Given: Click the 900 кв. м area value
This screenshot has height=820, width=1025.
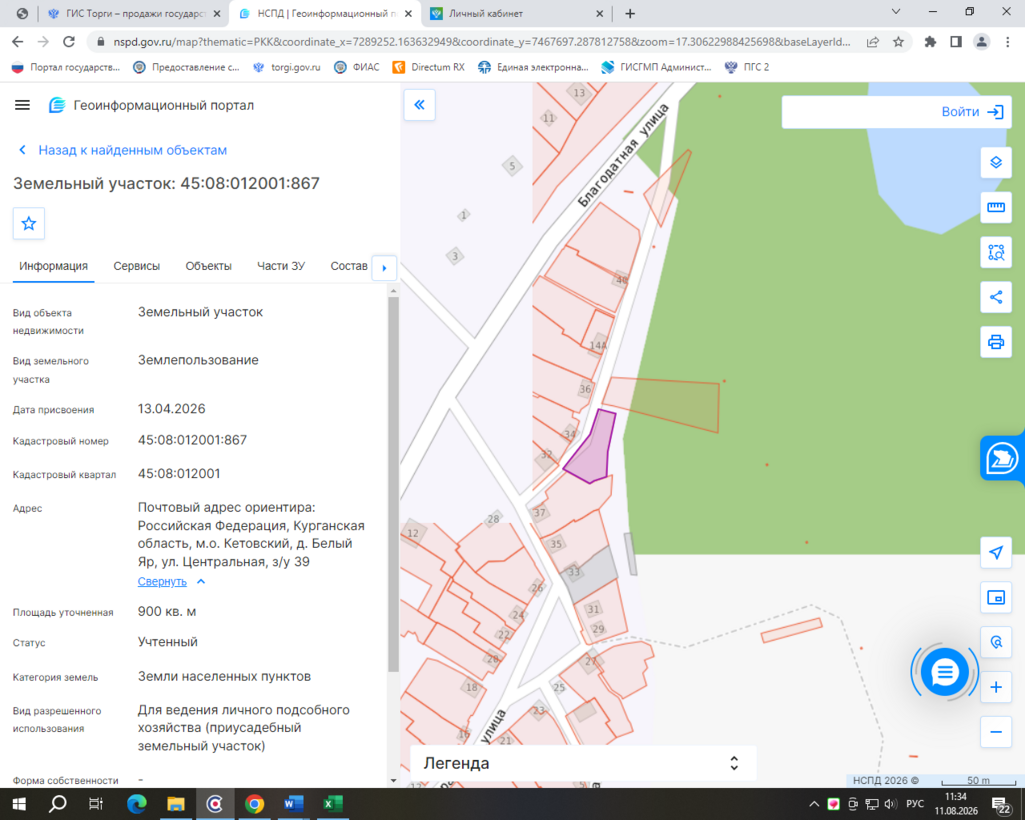Looking at the screenshot, I should [167, 611].
